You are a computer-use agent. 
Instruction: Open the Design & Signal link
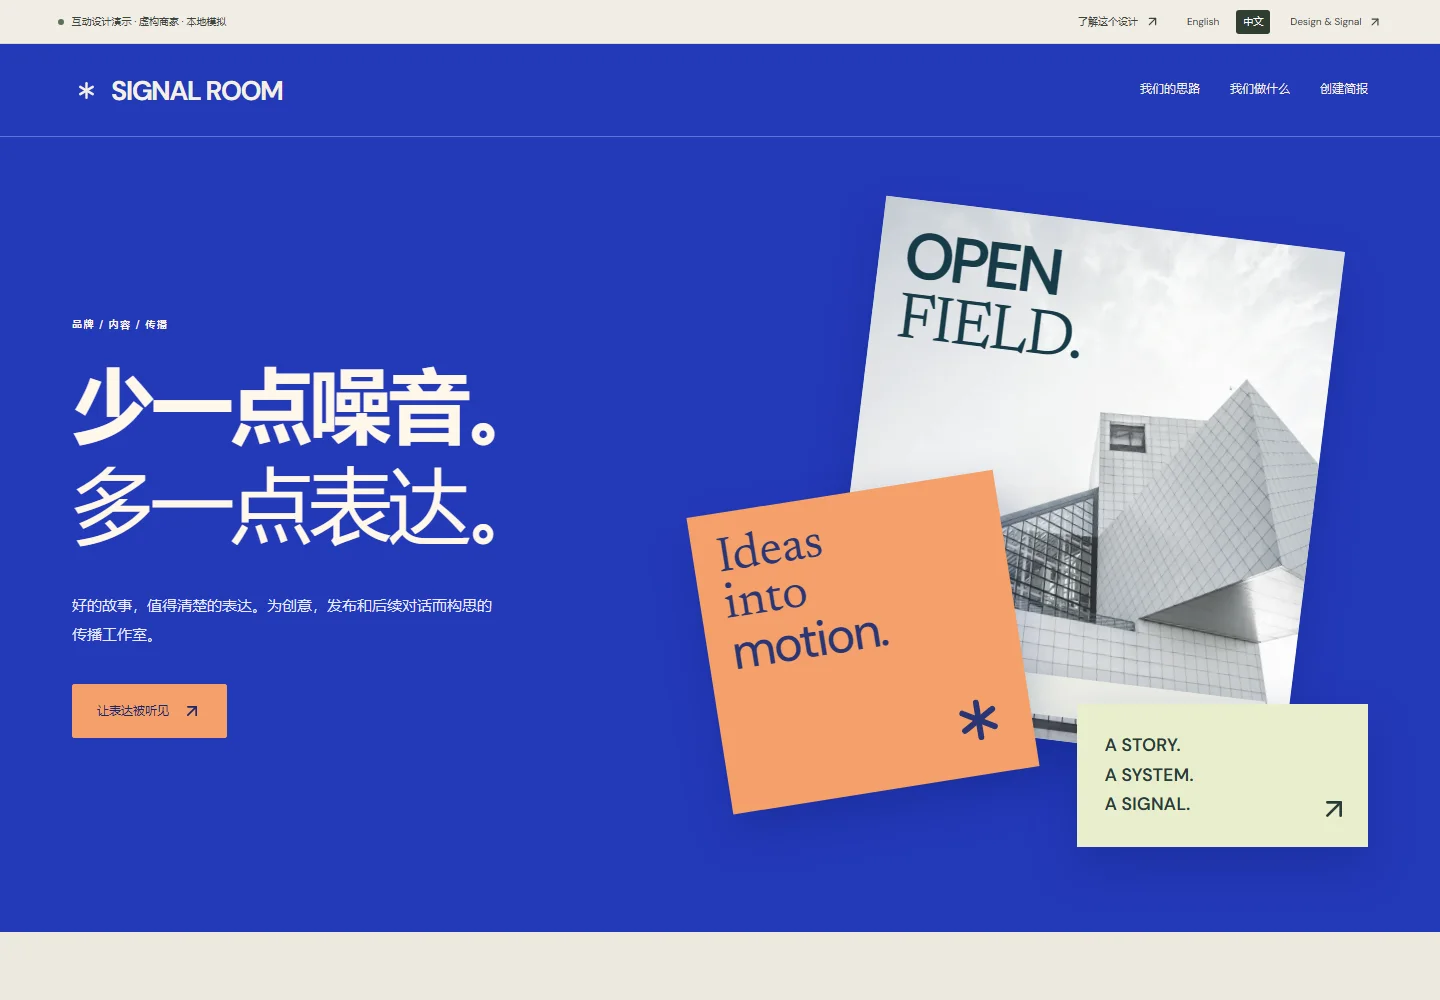[1334, 22]
